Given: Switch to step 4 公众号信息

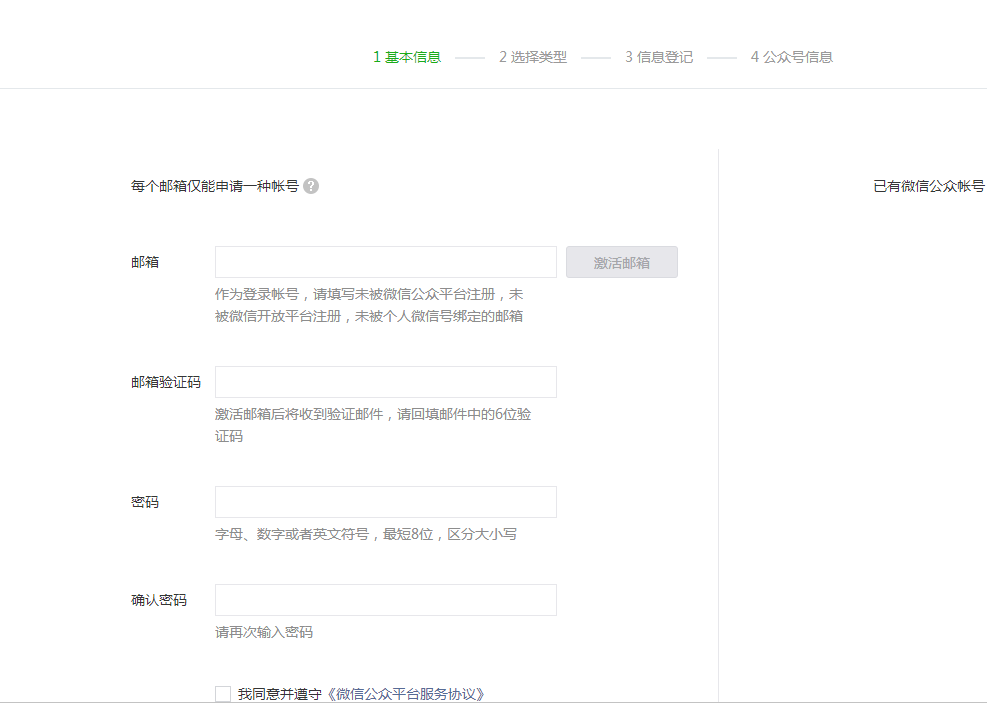Looking at the screenshot, I should [792, 57].
